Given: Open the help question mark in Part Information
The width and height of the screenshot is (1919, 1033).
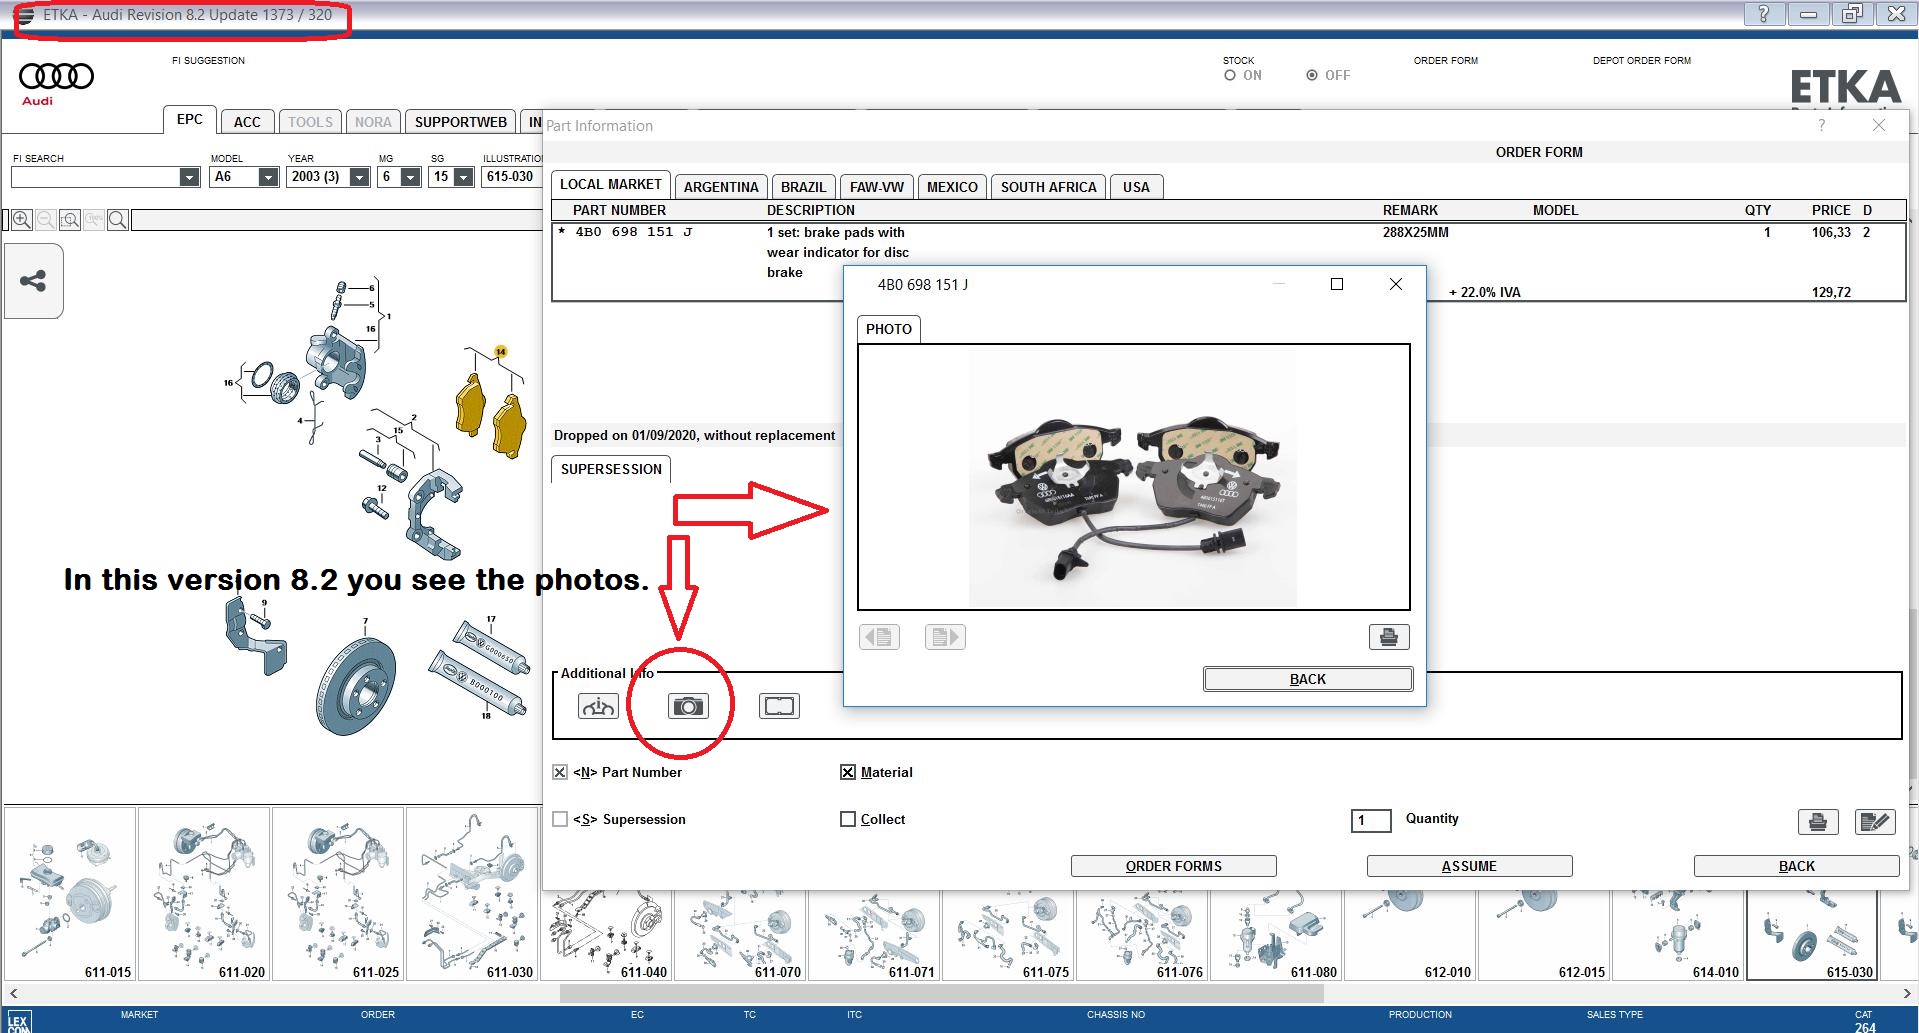Looking at the screenshot, I should click(1821, 125).
